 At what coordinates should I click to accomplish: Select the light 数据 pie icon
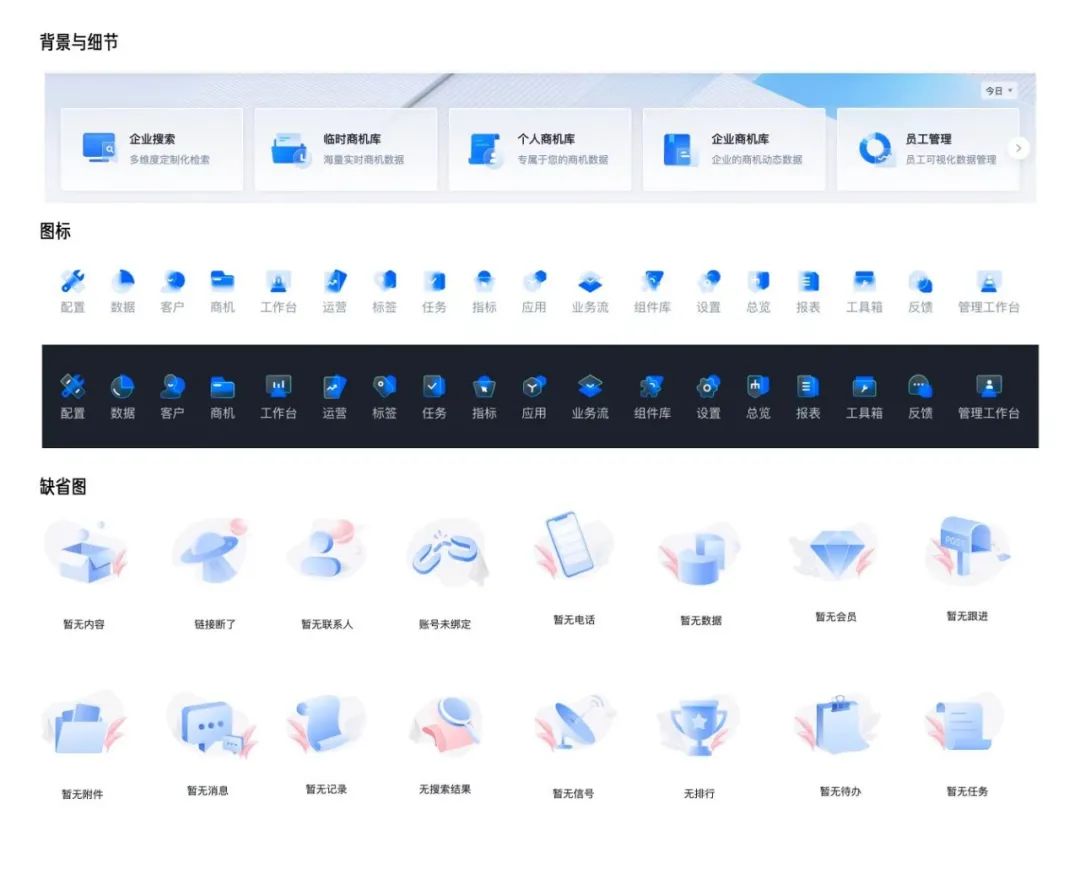(123, 281)
